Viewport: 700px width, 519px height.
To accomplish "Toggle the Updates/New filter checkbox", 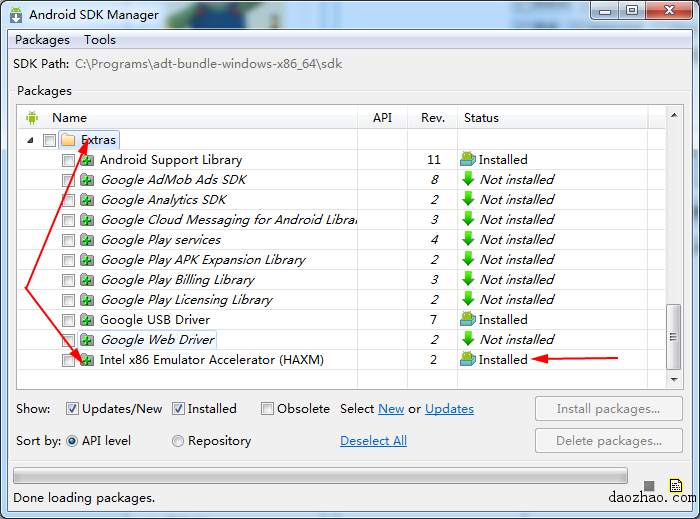I will 72,408.
